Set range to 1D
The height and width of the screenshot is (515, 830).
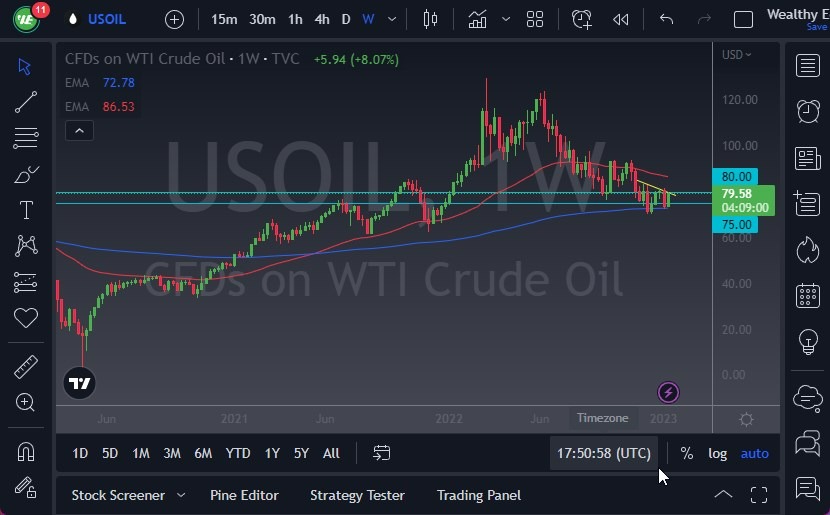pyautogui.click(x=80, y=453)
